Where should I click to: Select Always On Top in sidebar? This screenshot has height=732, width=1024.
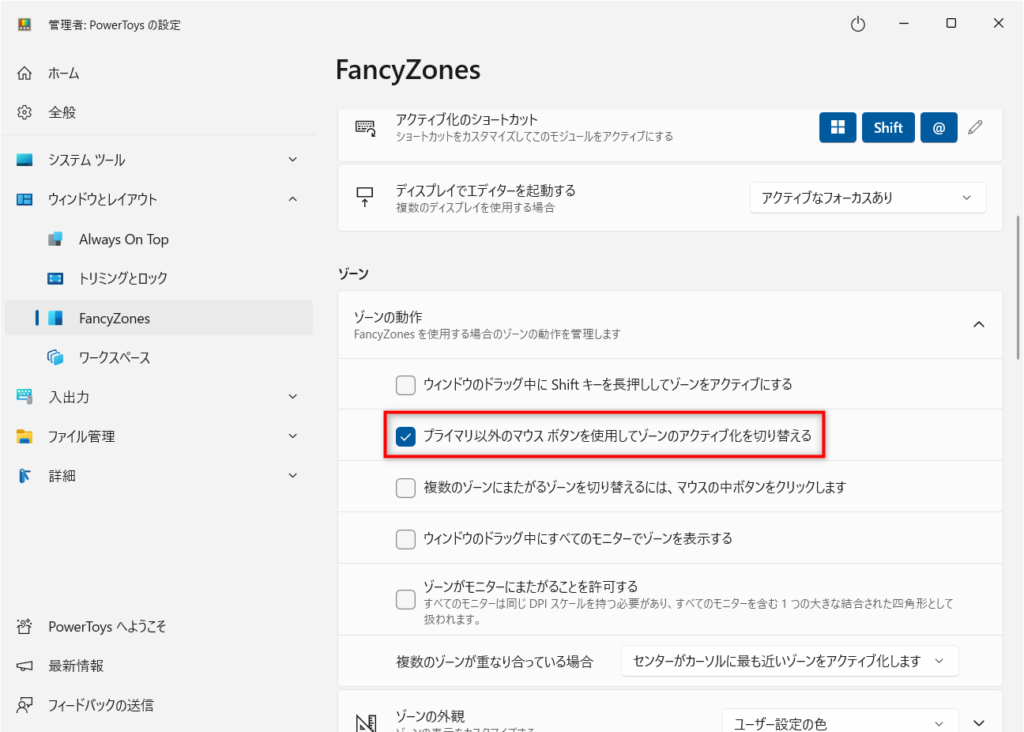[x=123, y=239]
